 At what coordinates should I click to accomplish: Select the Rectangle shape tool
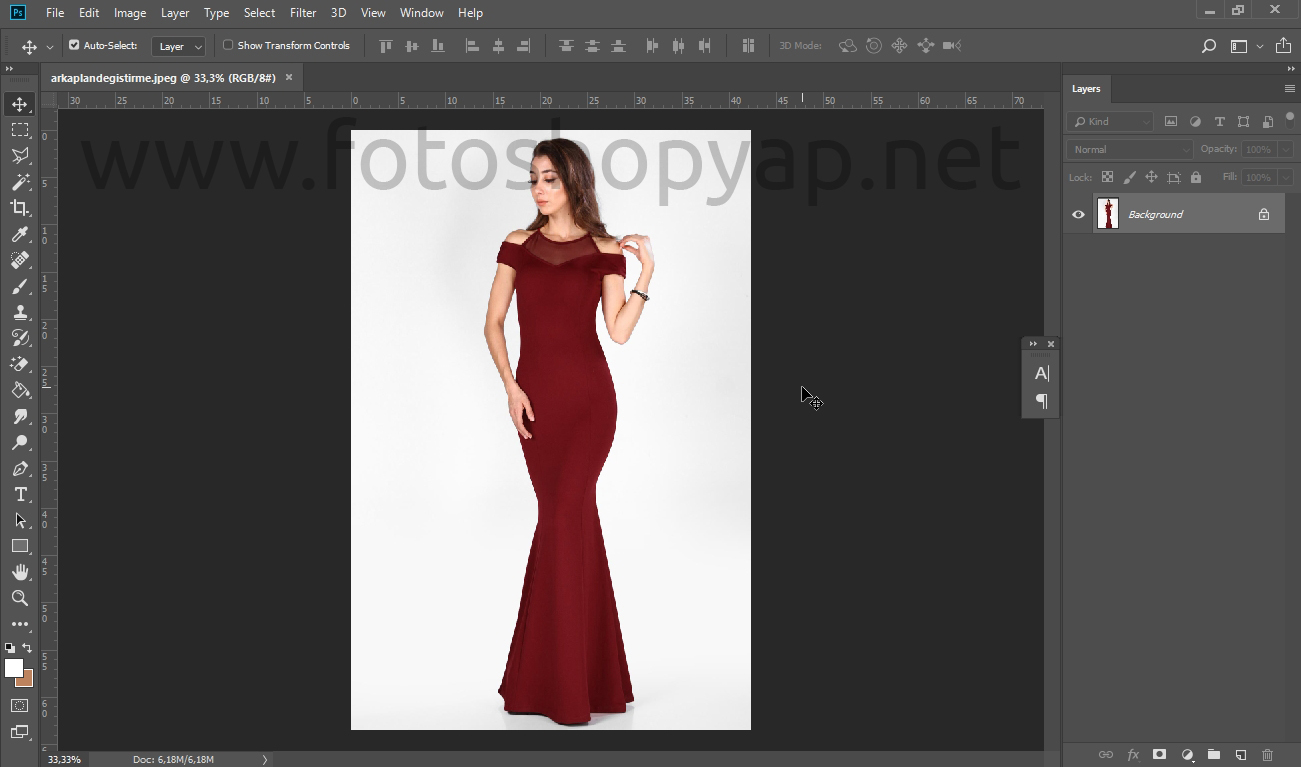19,546
